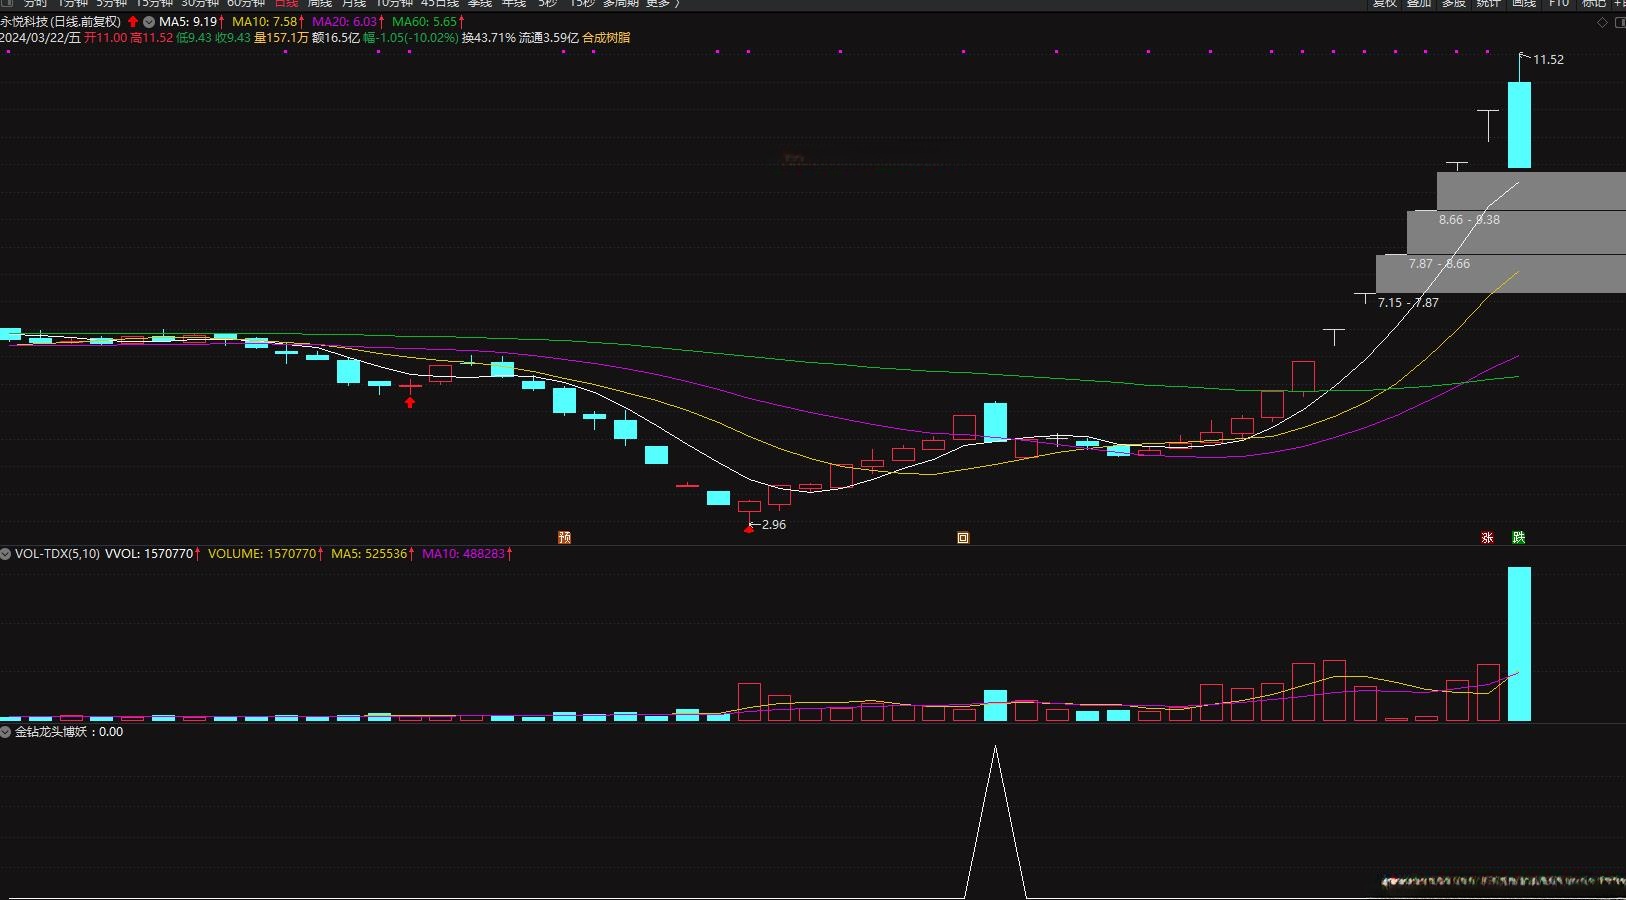Click the red arrow signal under the candle

[x=410, y=402]
